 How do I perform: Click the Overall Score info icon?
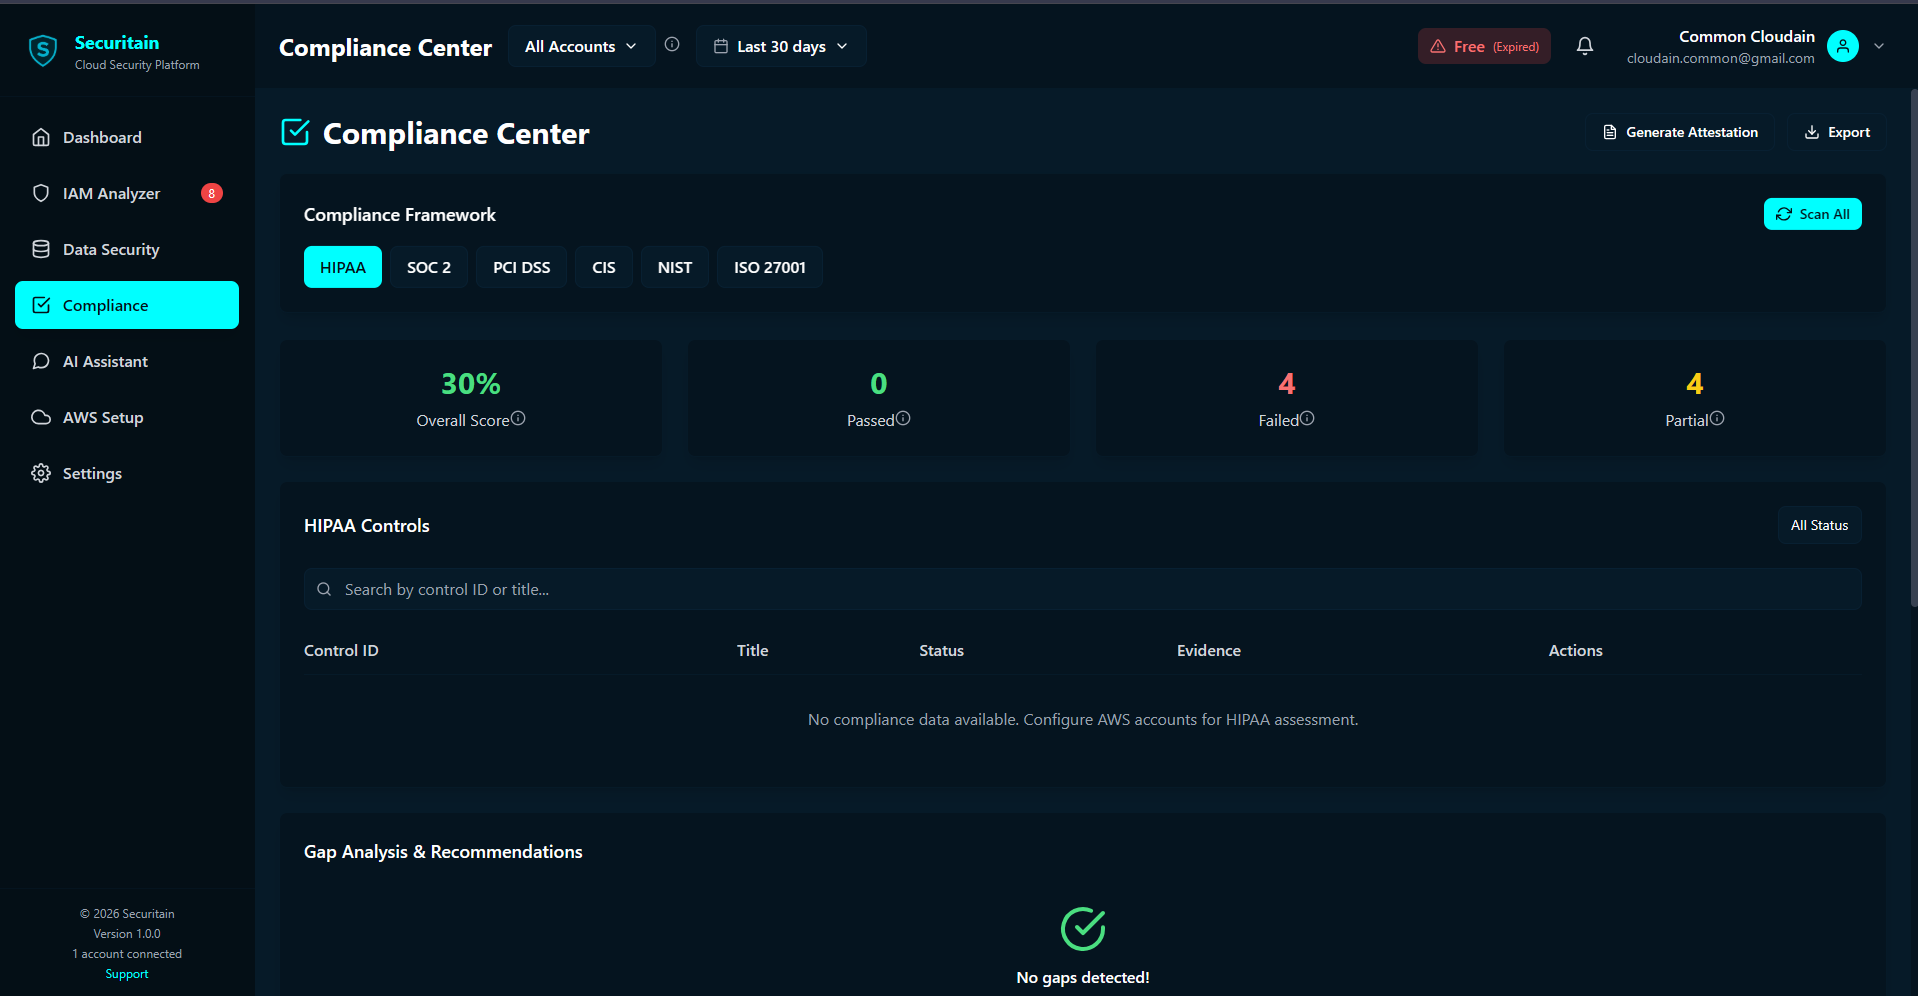coord(518,418)
